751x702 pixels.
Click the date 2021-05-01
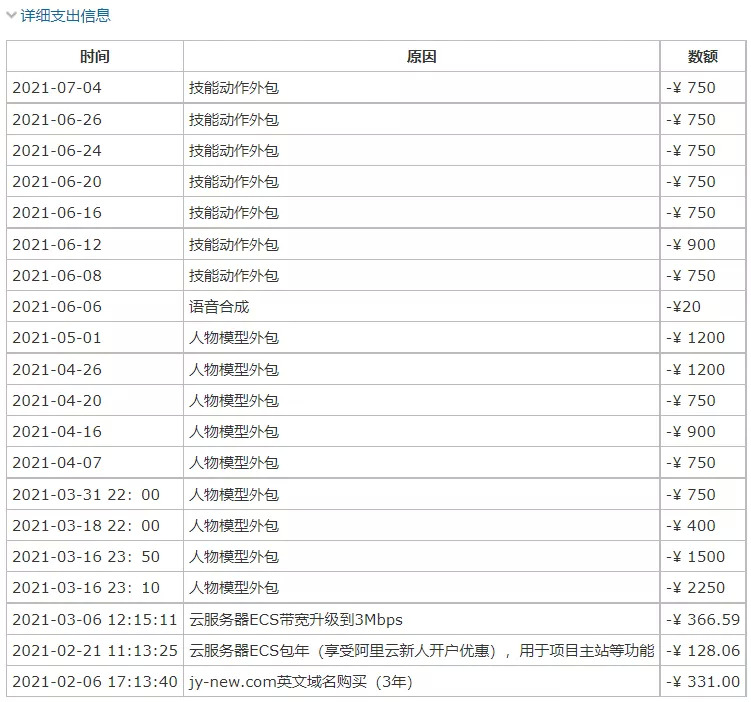[57, 338]
